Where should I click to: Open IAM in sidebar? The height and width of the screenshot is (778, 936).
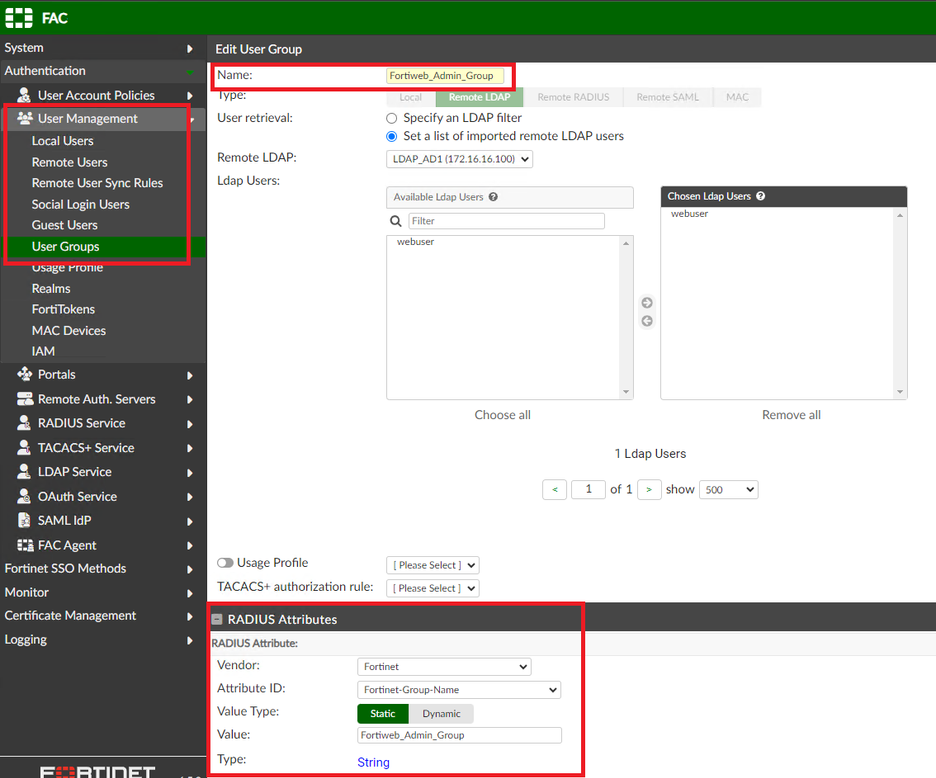point(43,351)
